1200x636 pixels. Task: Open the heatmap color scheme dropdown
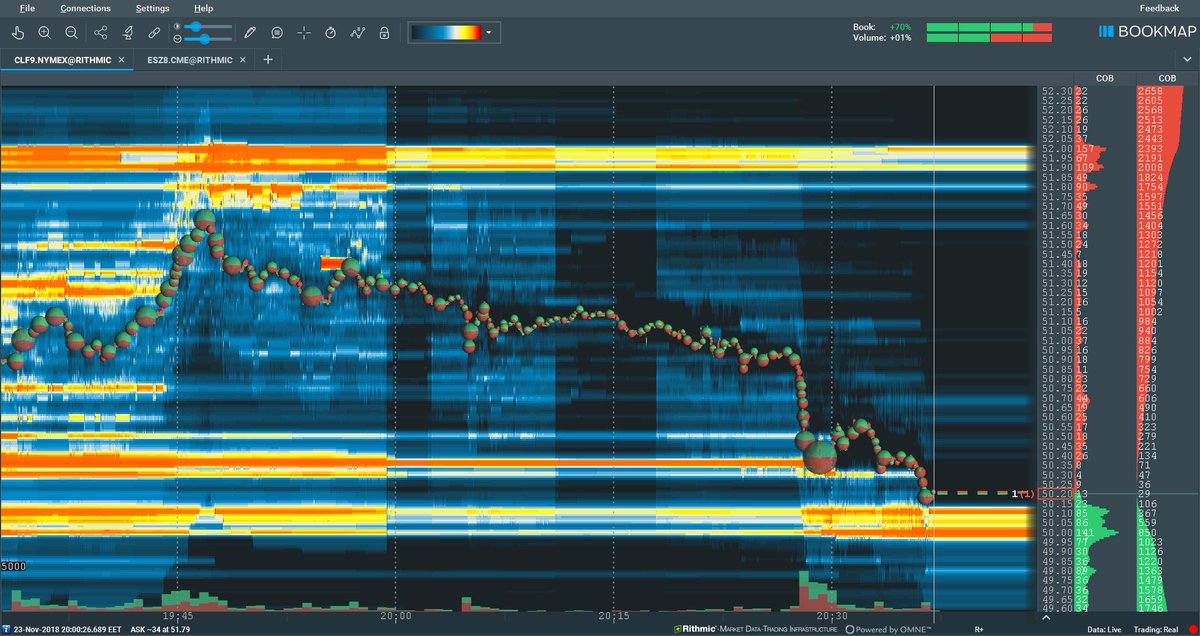tap(489, 33)
